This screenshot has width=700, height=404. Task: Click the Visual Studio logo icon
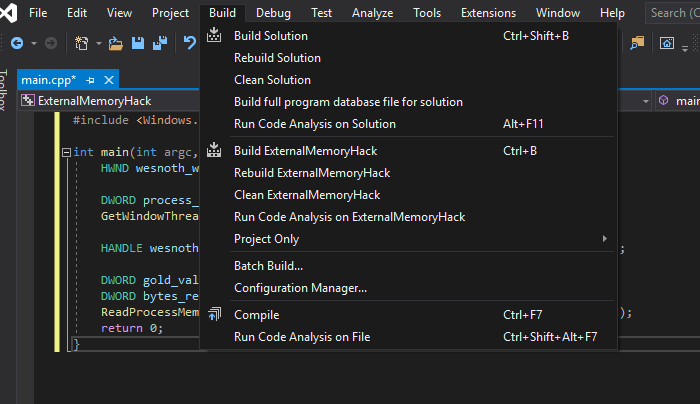click(x=8, y=12)
